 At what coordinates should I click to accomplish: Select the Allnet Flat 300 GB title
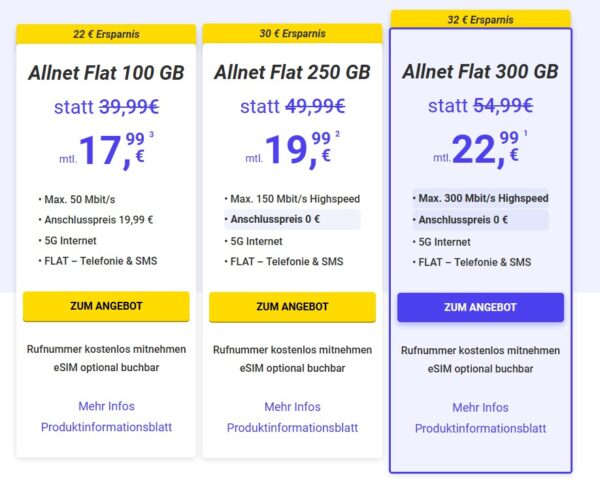(480, 72)
